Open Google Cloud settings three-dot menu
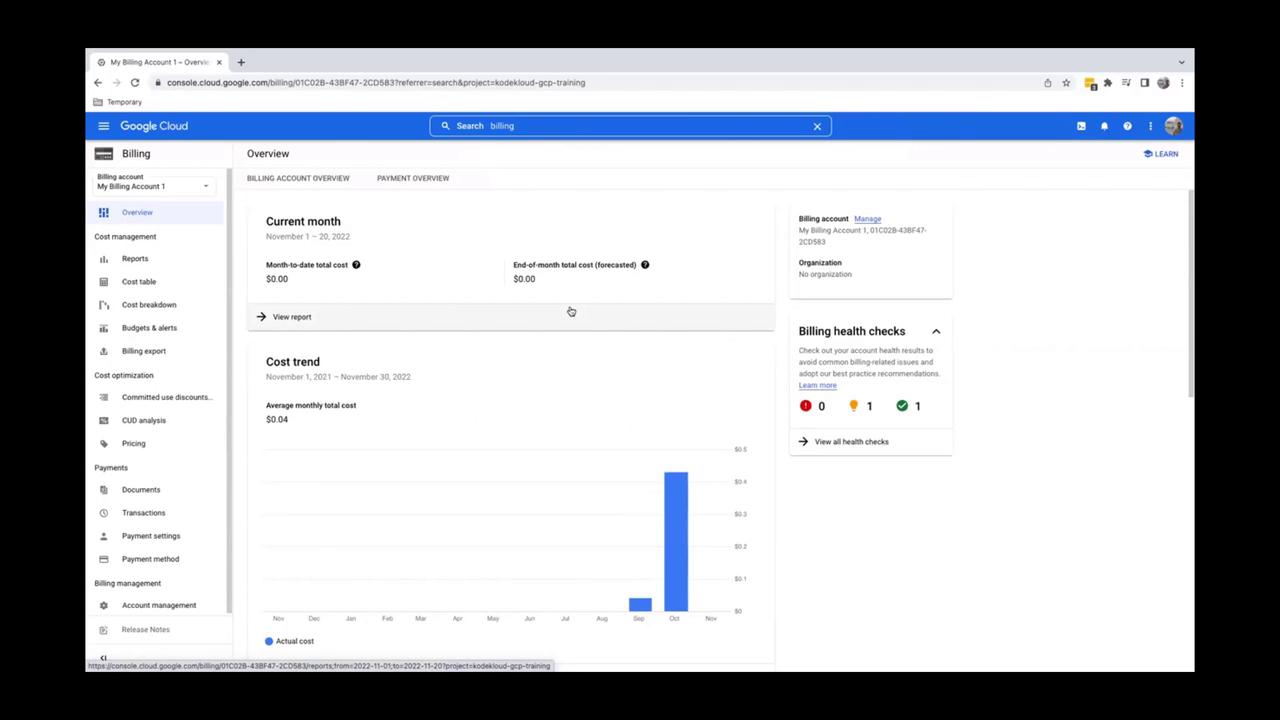Viewport: 1280px width, 720px height. pyautogui.click(x=1150, y=126)
